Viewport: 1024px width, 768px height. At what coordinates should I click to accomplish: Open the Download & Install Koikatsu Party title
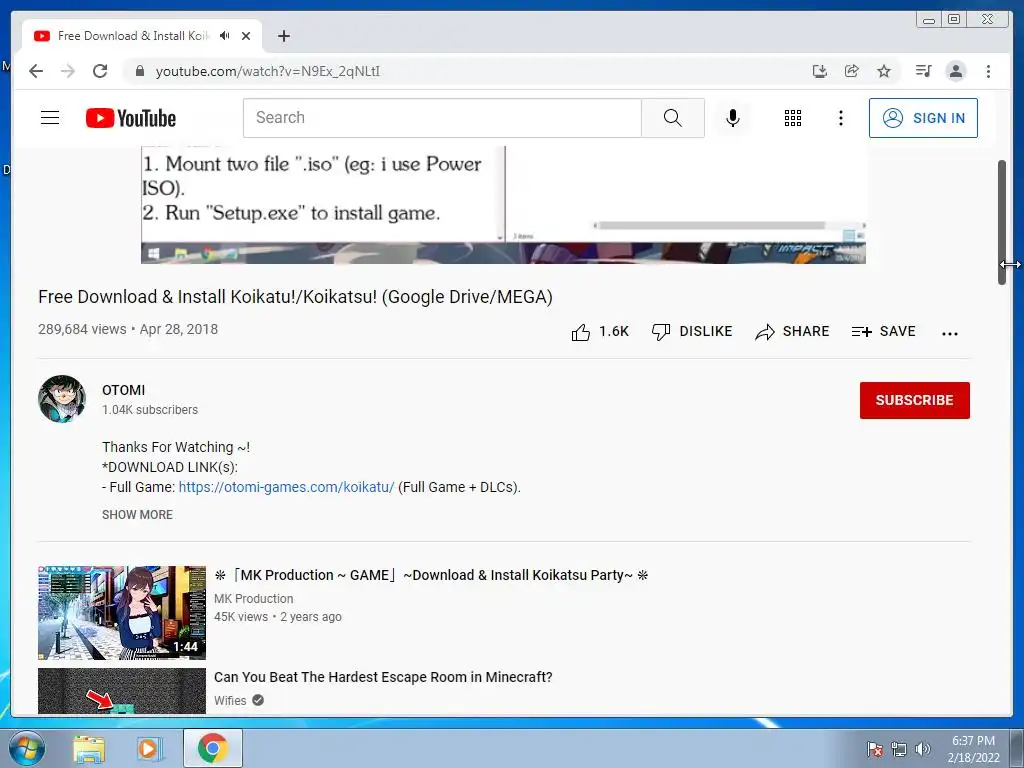[431, 575]
